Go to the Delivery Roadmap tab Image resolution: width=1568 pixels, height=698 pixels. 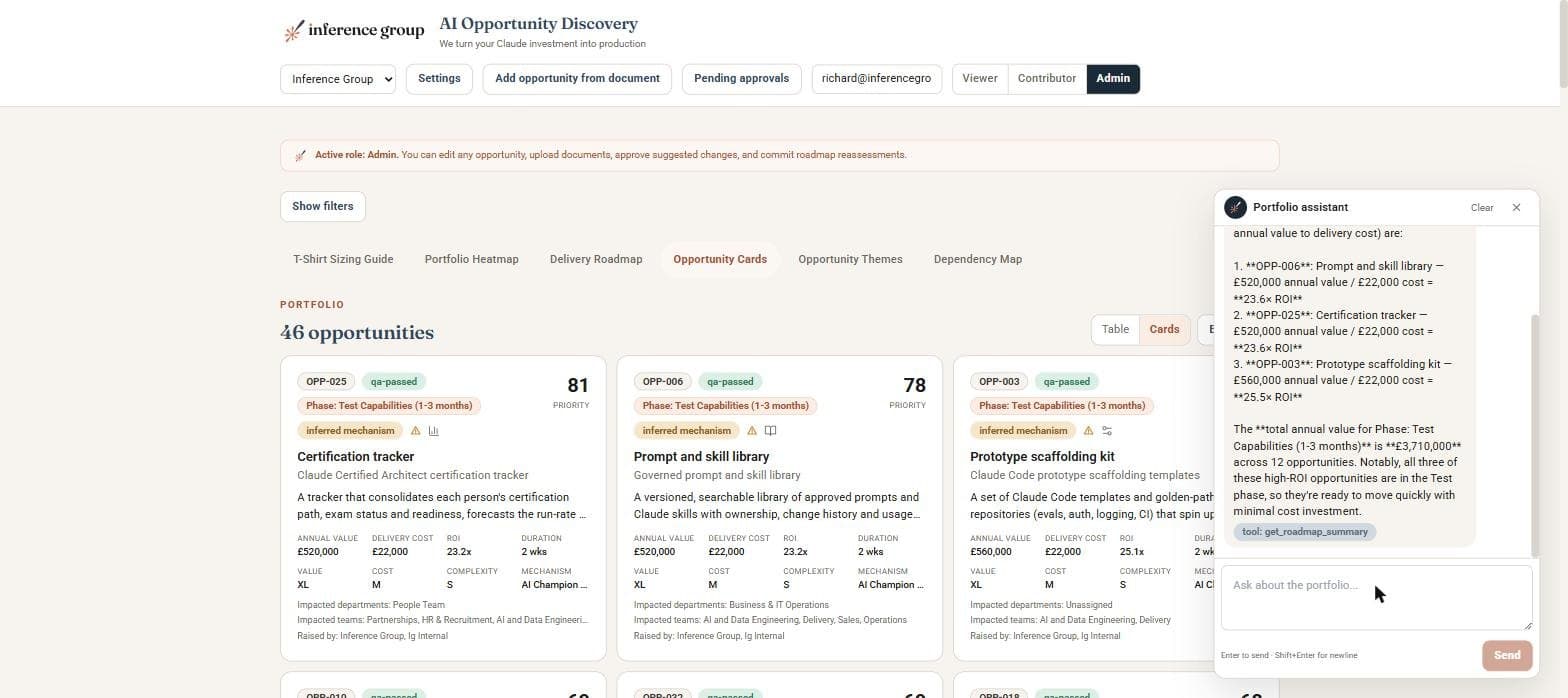click(596, 259)
